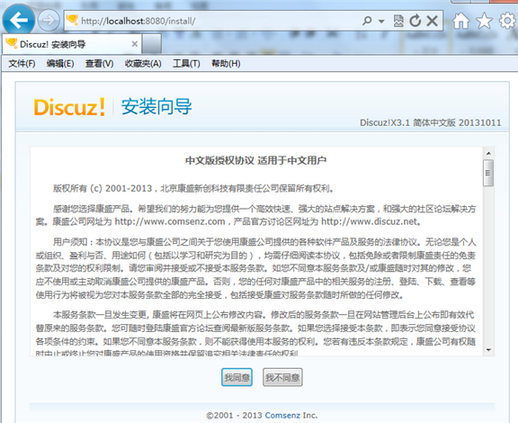The width and height of the screenshot is (518, 423).
Task: Expand the address bar dropdown arrow
Action: (x=381, y=21)
